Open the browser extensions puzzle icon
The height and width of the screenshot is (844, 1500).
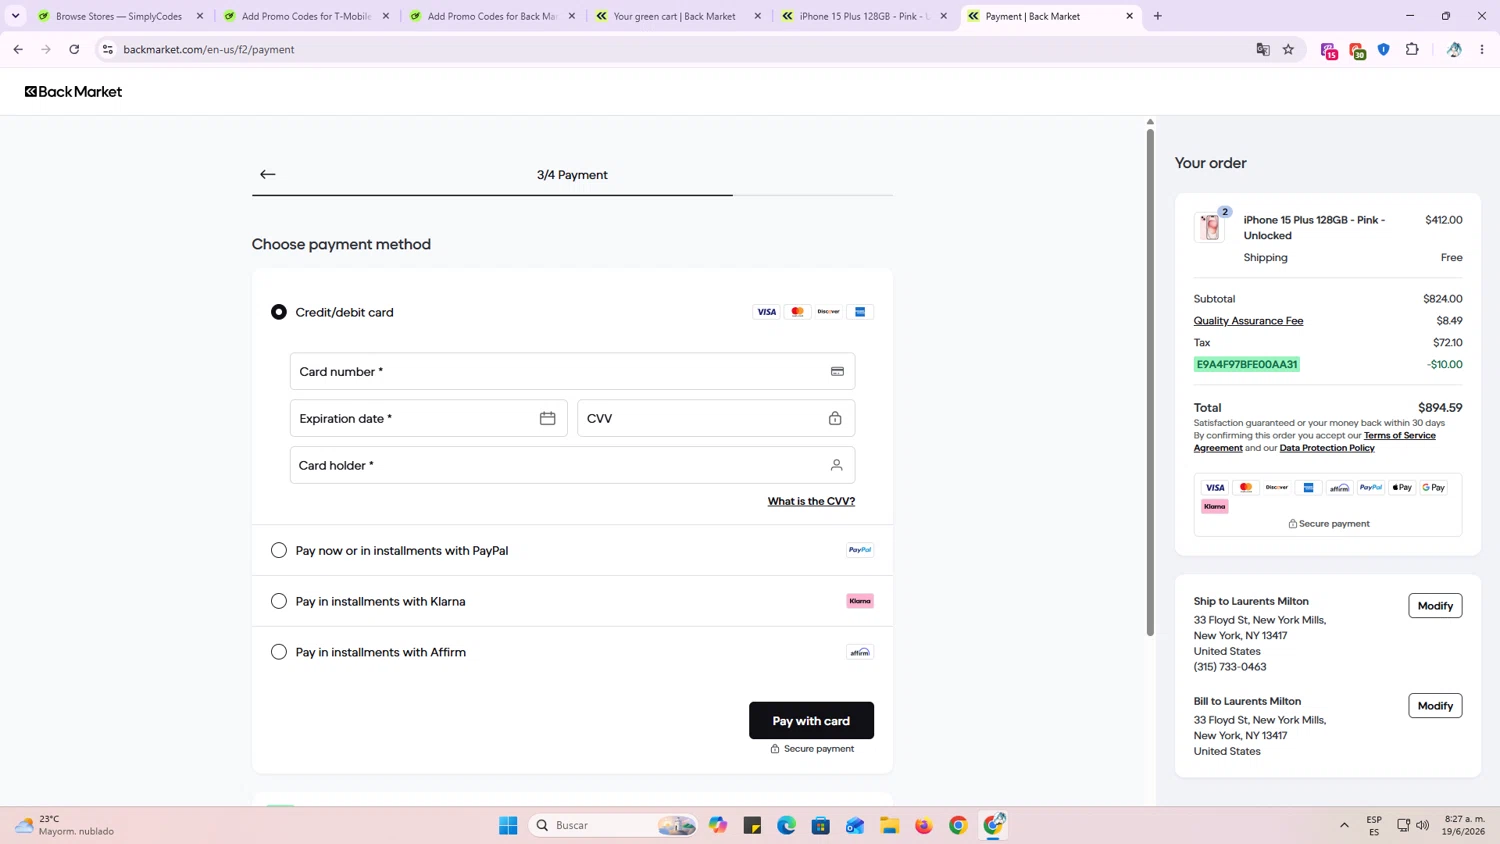coord(1412,49)
